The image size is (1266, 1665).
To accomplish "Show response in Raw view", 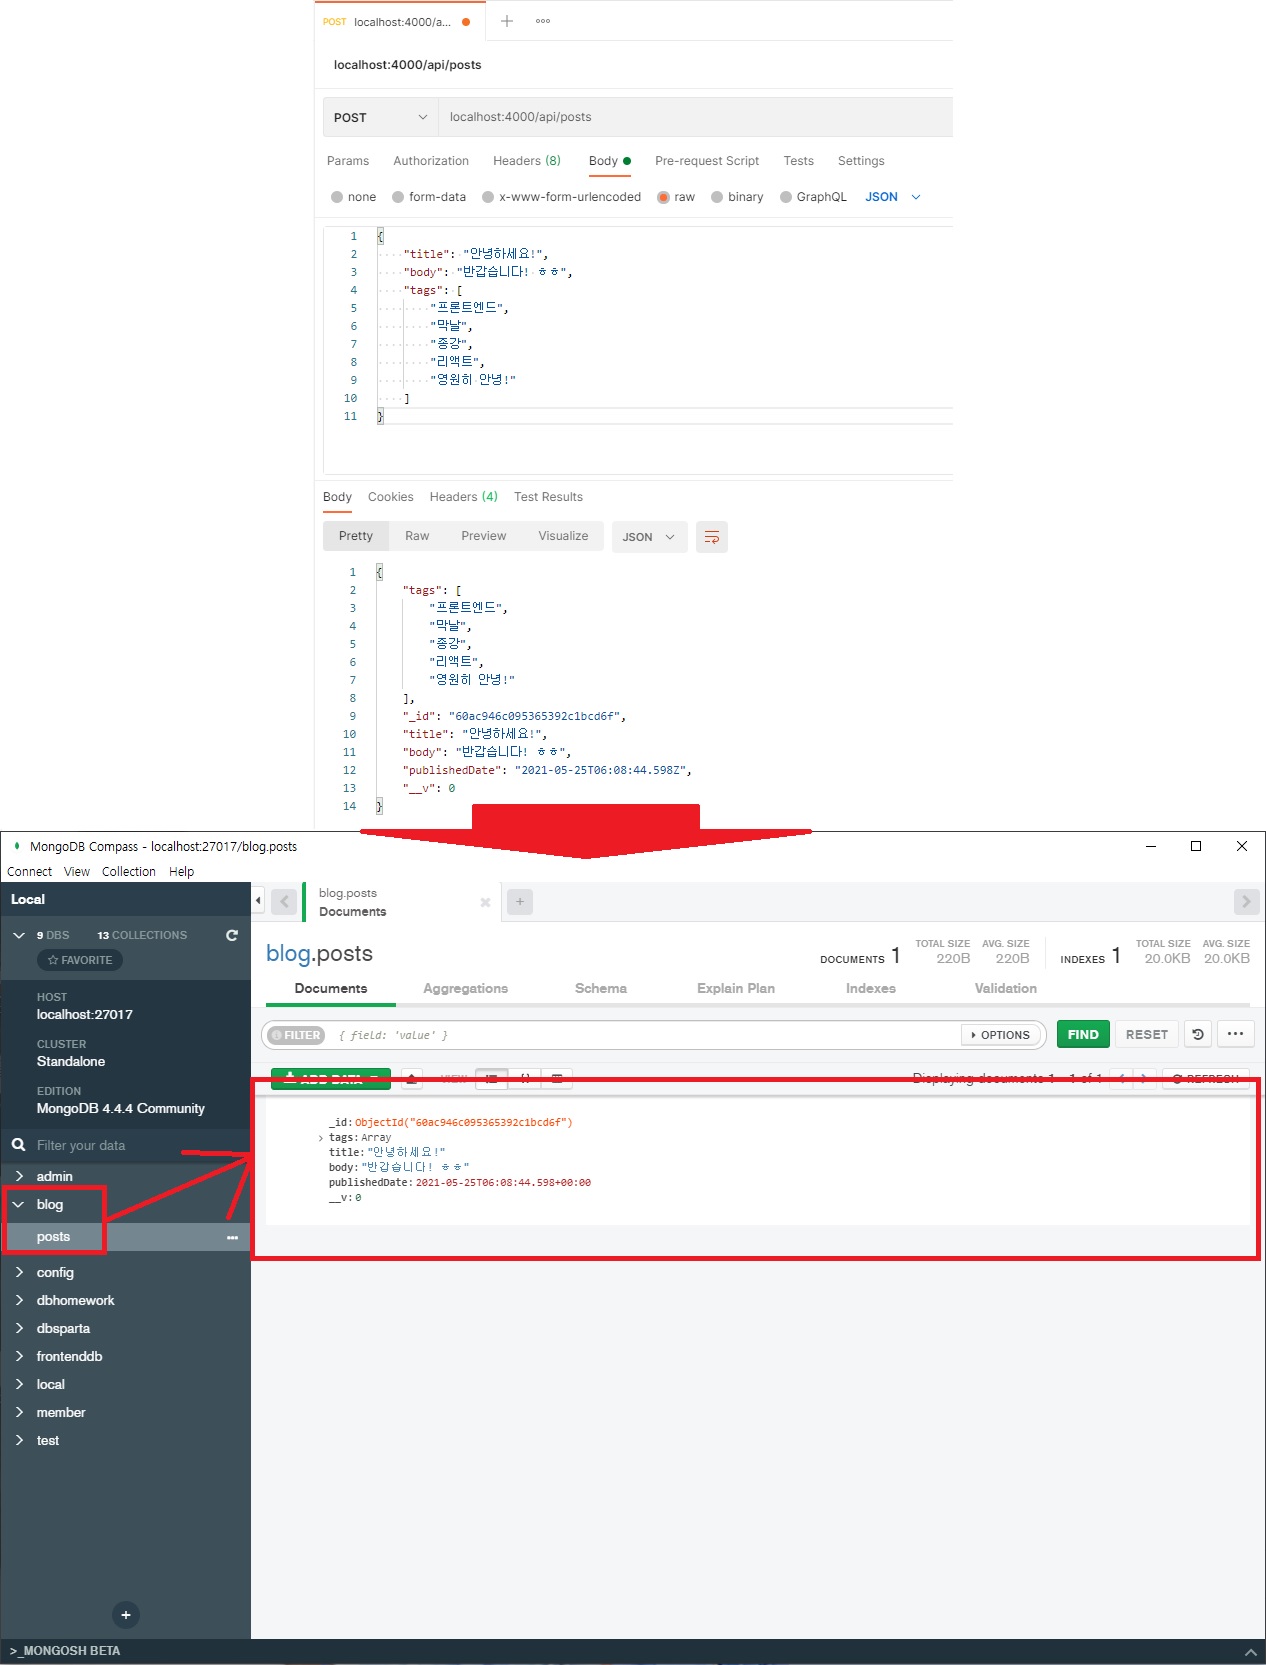I will click(417, 536).
